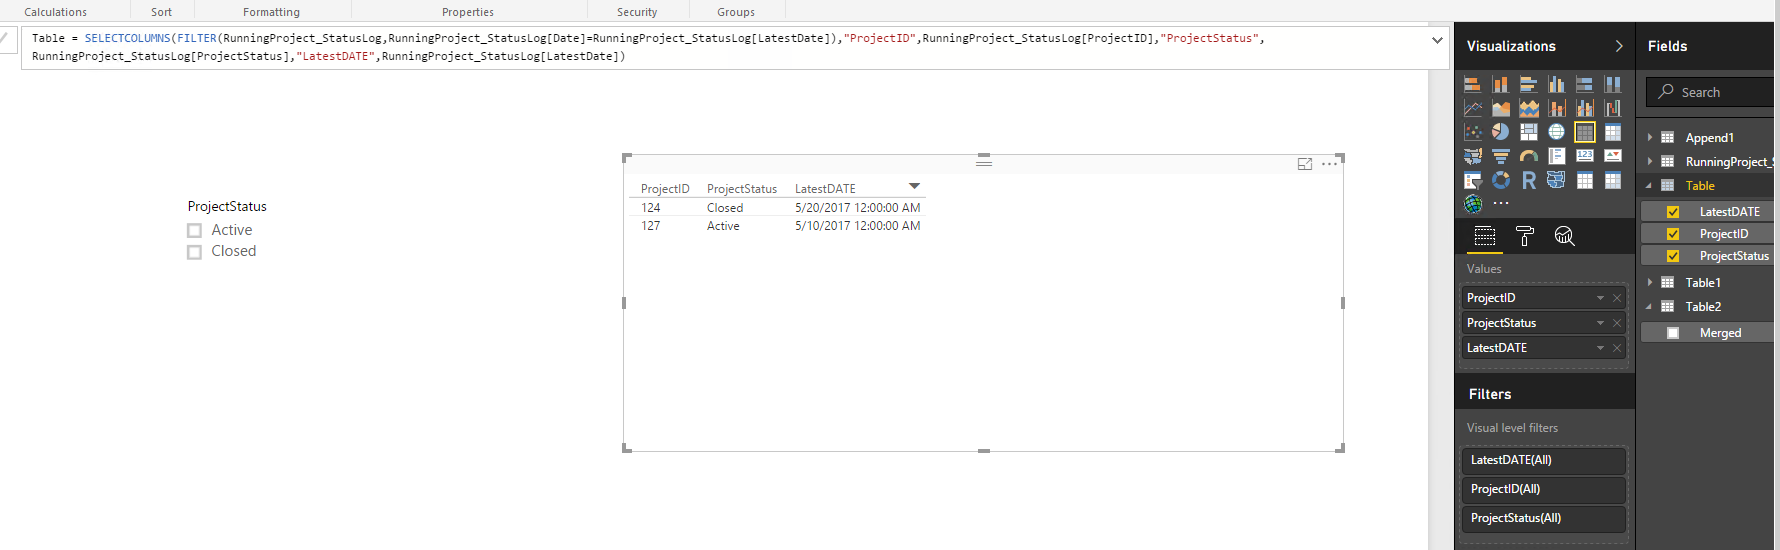Screen dimensions: 1780x550
Task: Select the Stacked bar chart visualization
Action: coord(1473,84)
